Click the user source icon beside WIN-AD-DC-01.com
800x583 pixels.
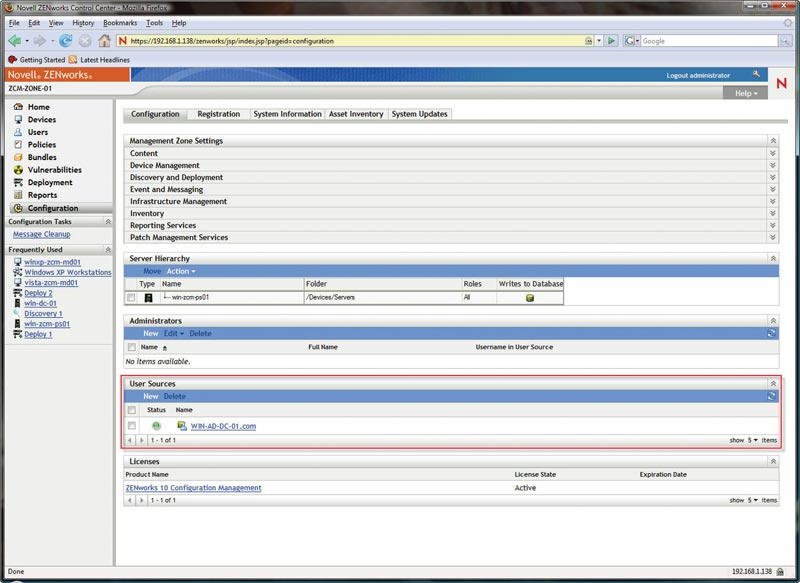(182, 425)
